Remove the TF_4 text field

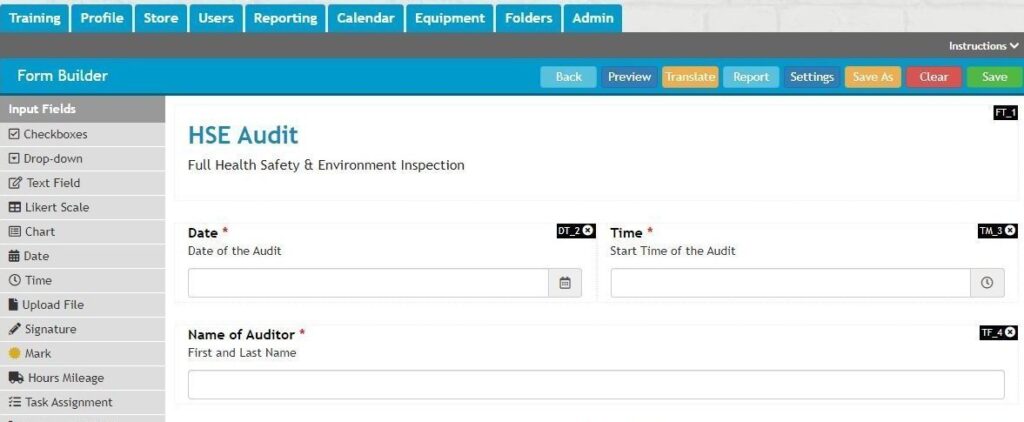coord(1011,332)
